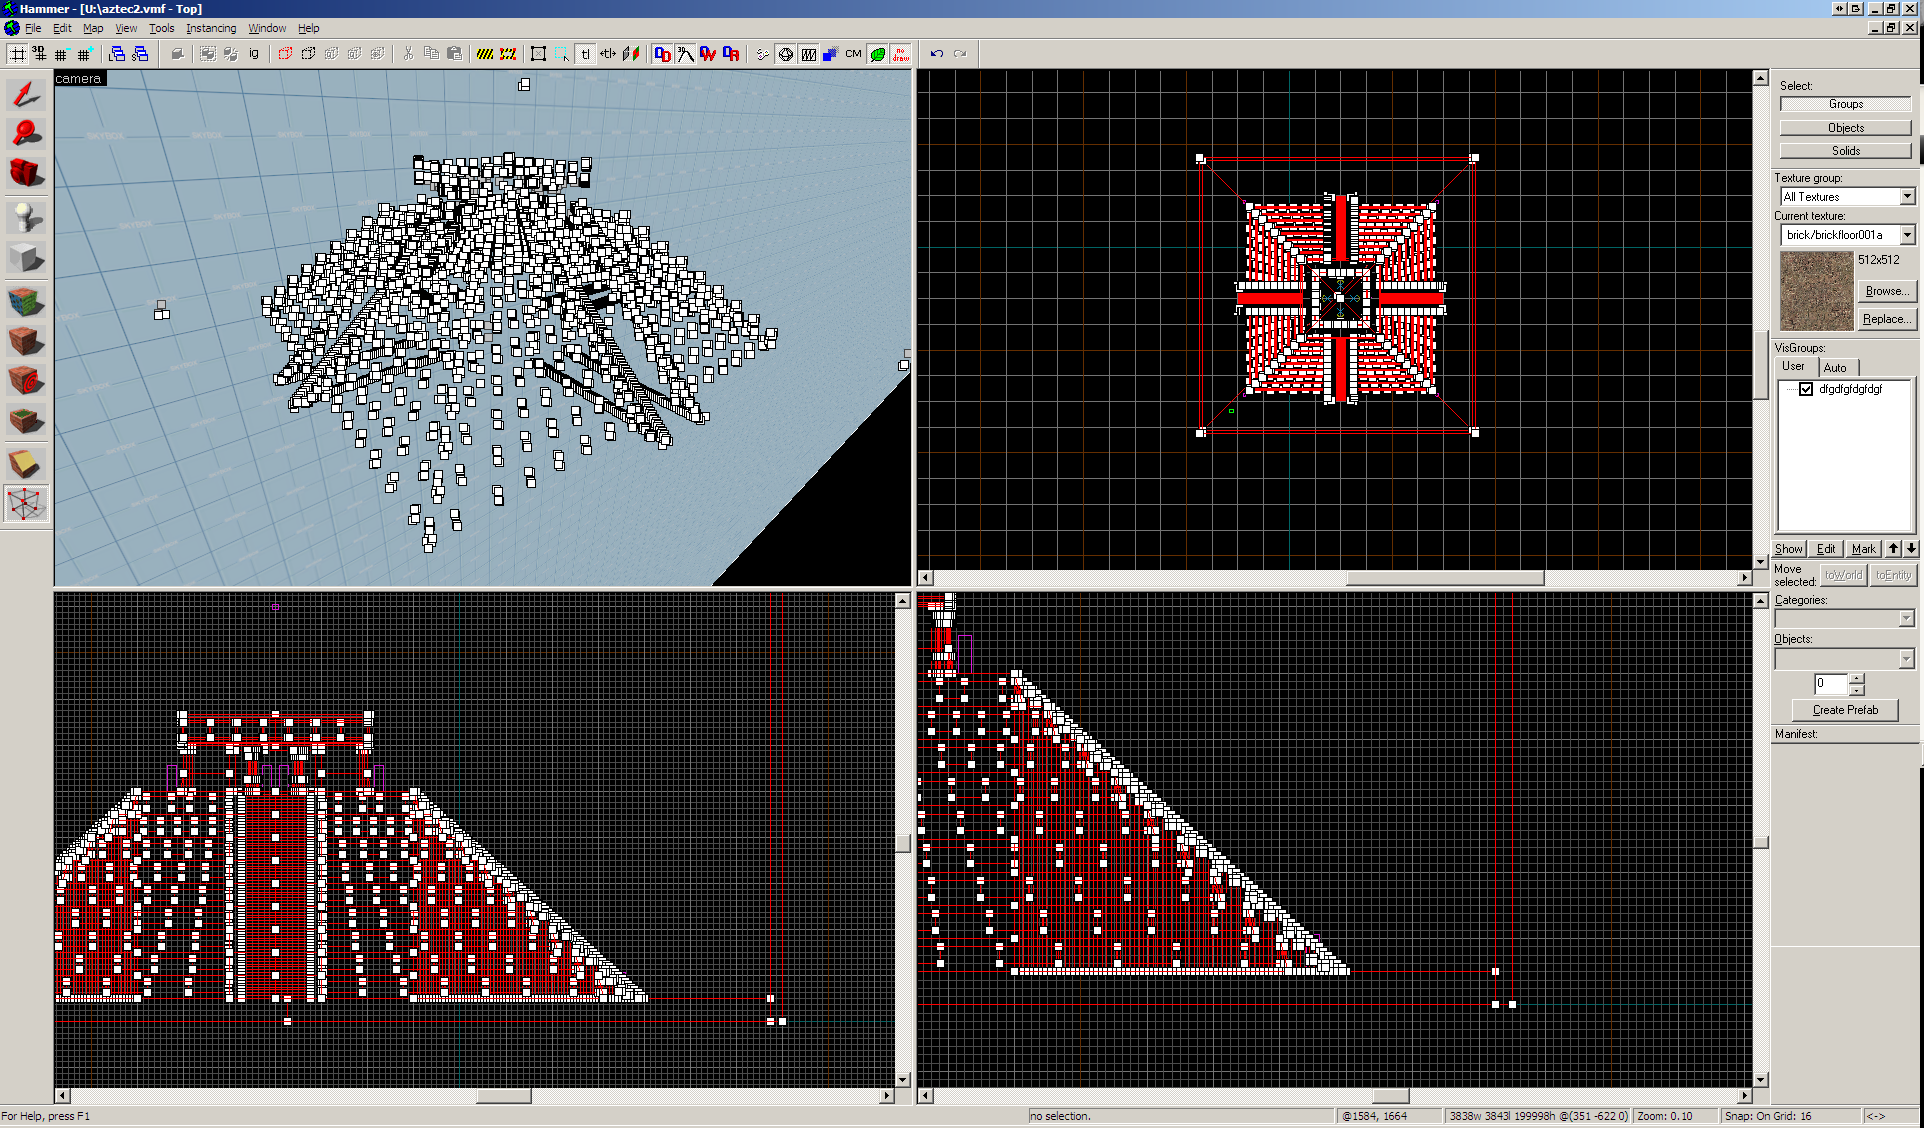Activate the Magnify tool
1924x1128 pixels.
(x=26, y=132)
